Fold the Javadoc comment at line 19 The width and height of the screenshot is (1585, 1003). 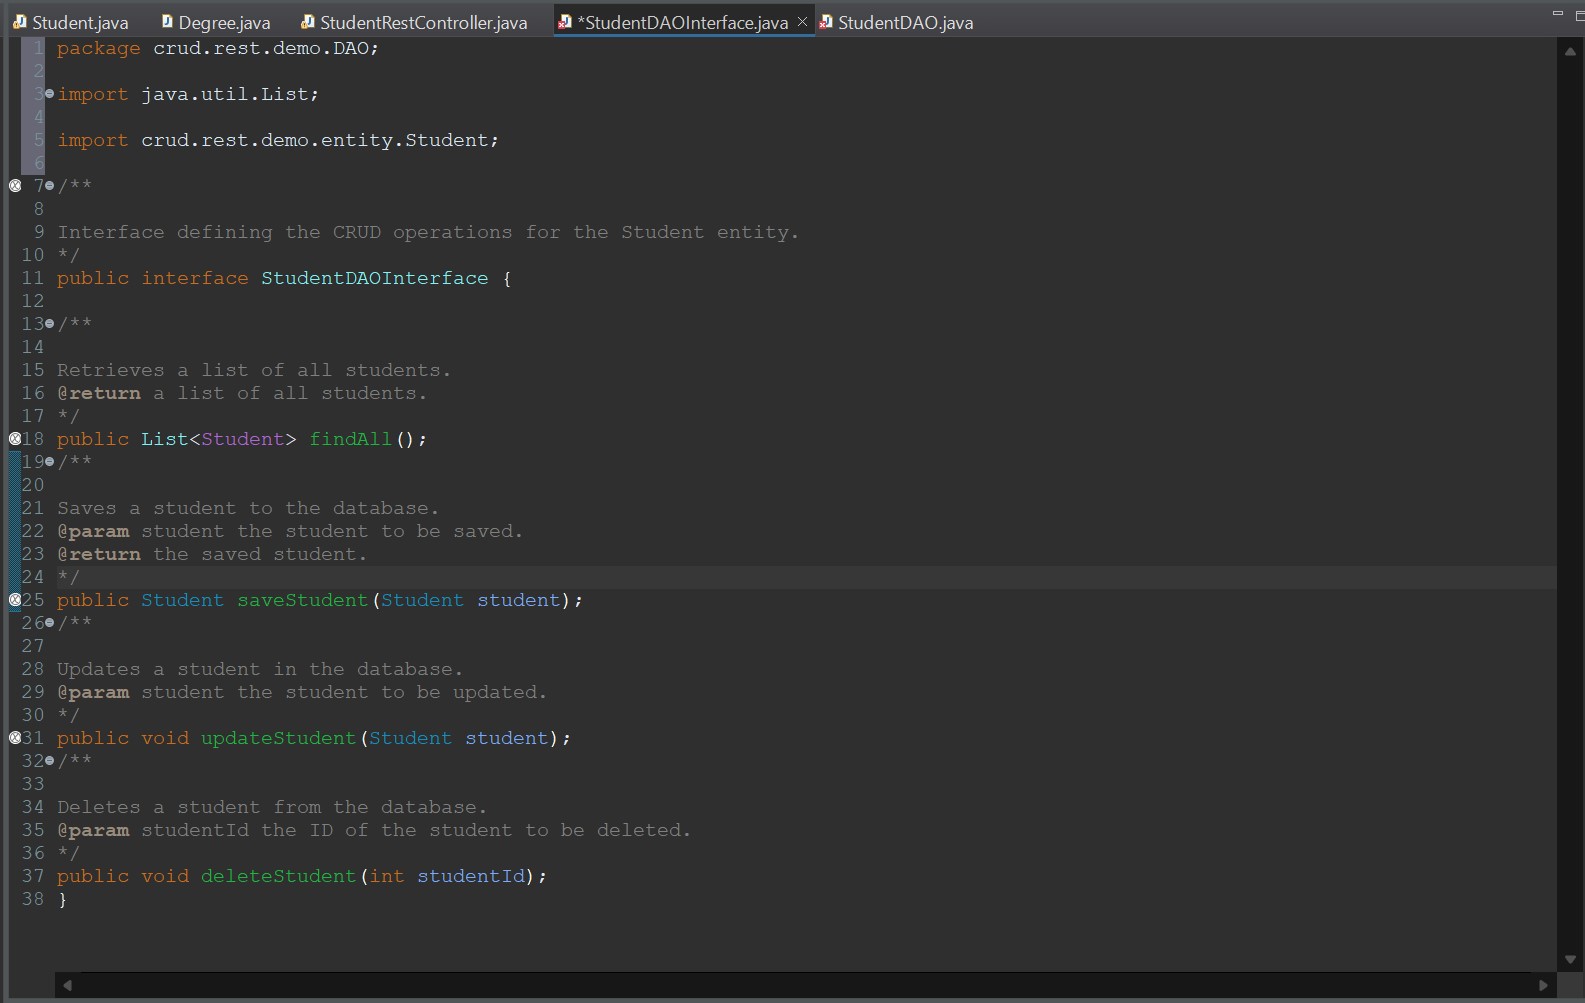(49, 462)
